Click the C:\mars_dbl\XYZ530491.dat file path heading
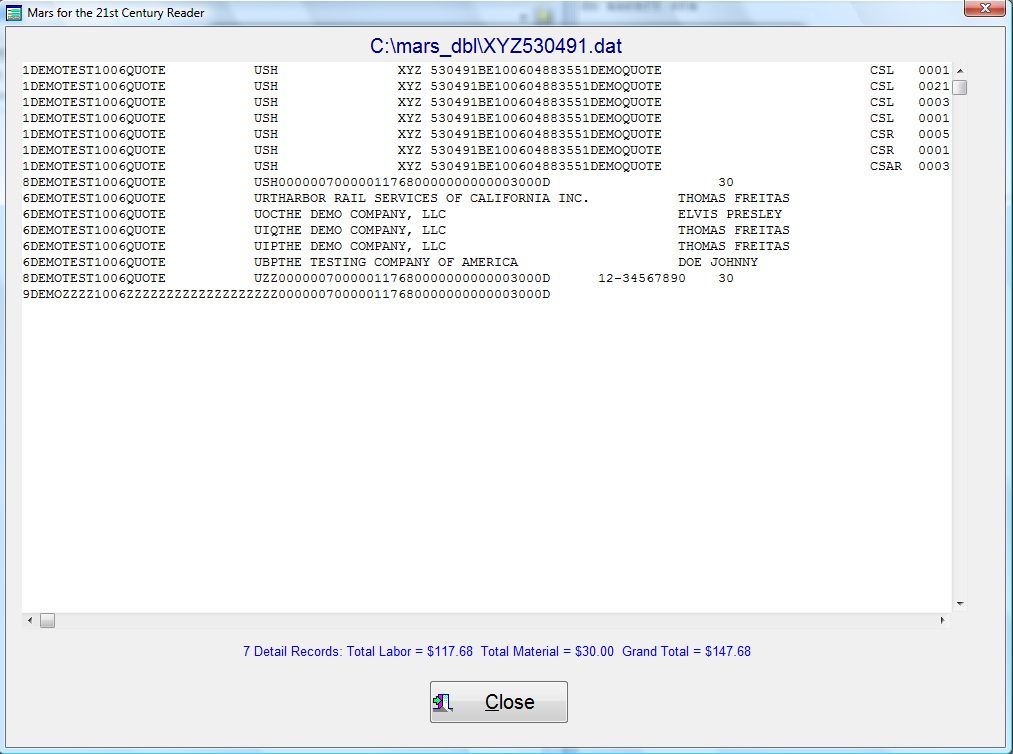This screenshot has width=1013, height=754. pos(497,46)
